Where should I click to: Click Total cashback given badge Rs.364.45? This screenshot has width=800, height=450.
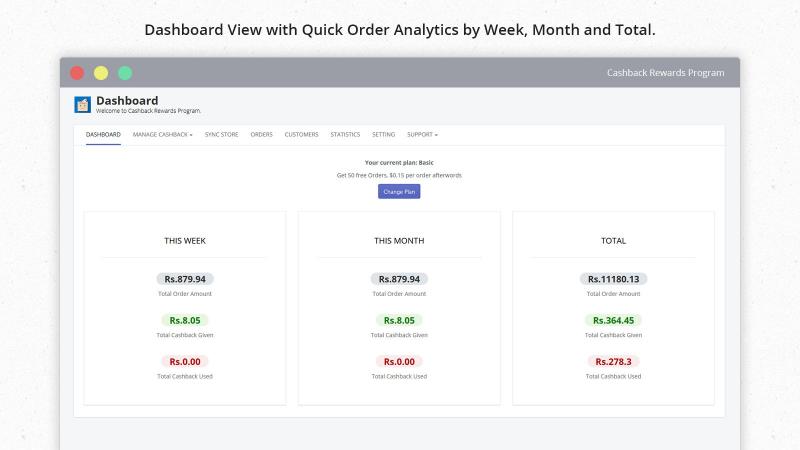pos(613,320)
